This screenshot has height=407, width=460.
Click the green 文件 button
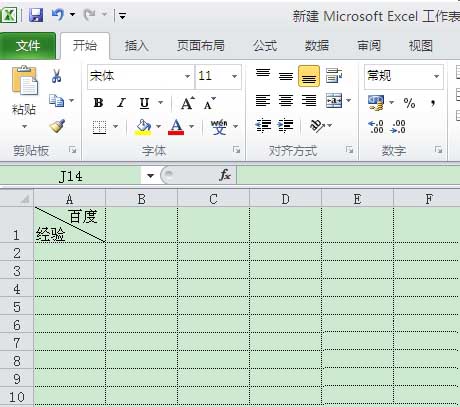(x=28, y=46)
